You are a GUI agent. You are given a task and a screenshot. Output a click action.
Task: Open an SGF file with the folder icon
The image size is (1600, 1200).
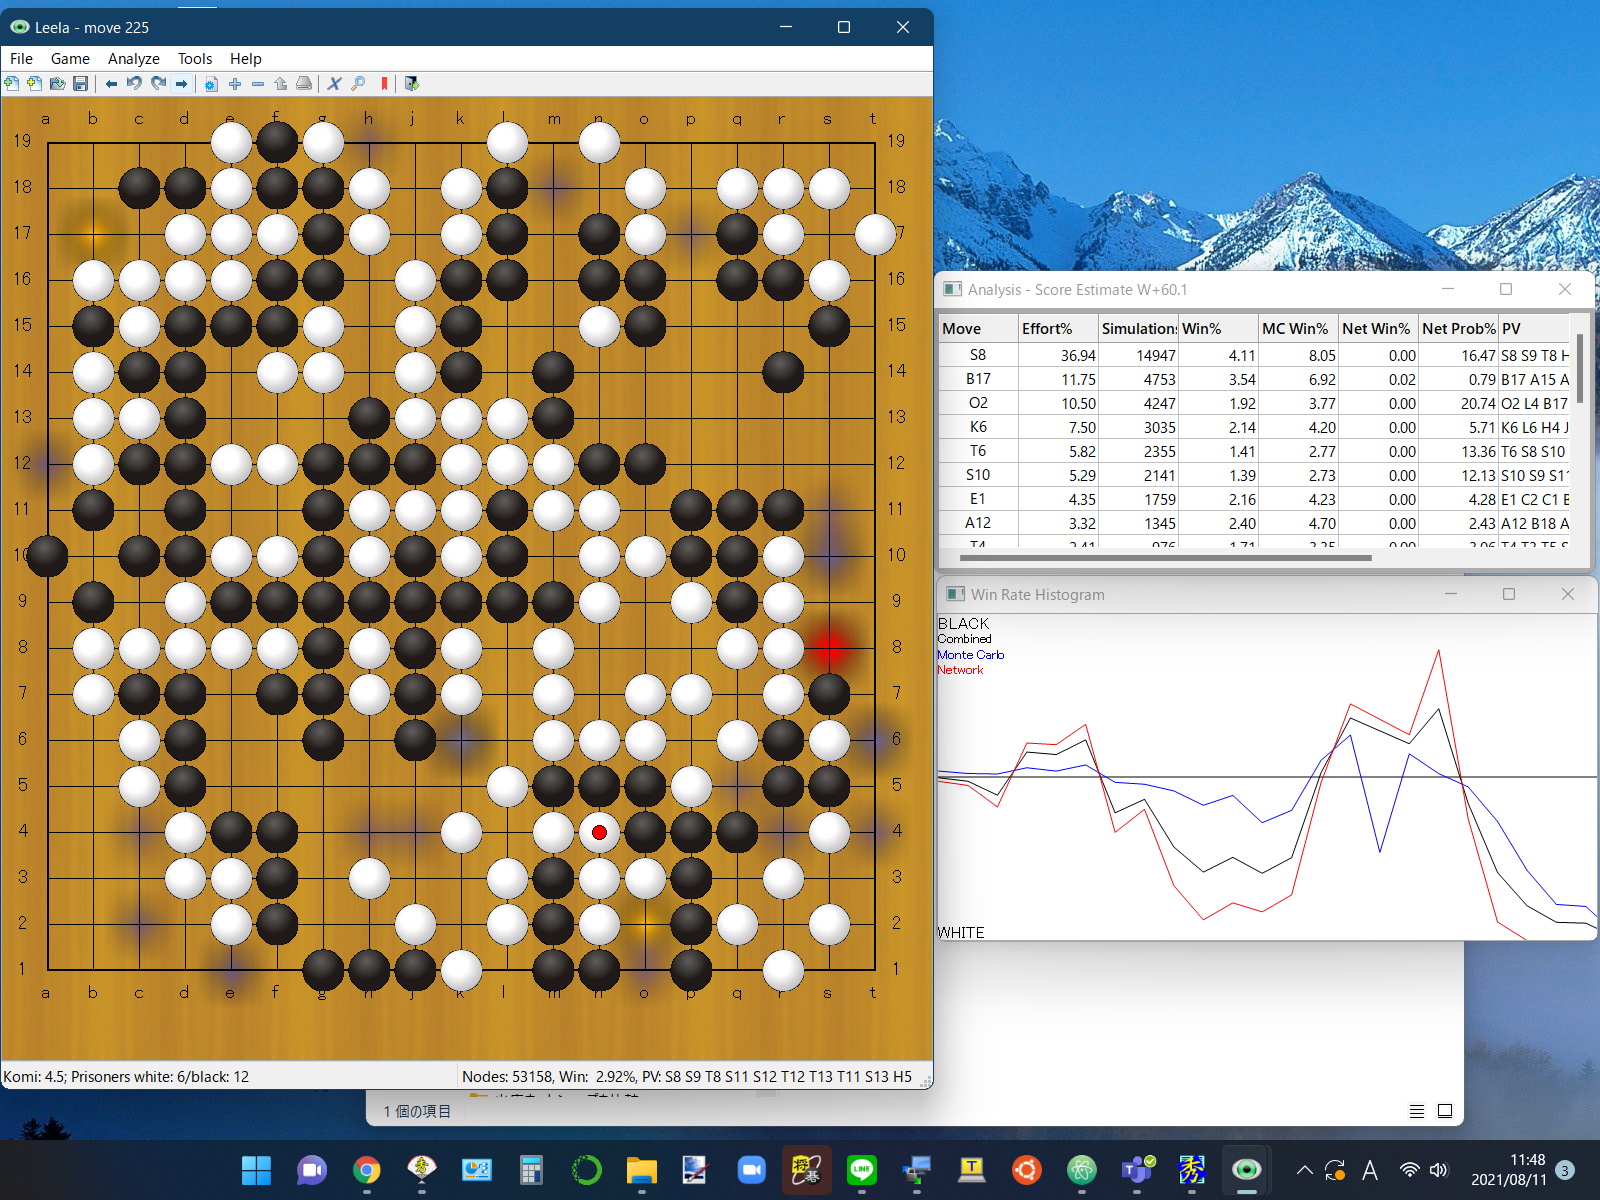pyautogui.click(x=57, y=84)
